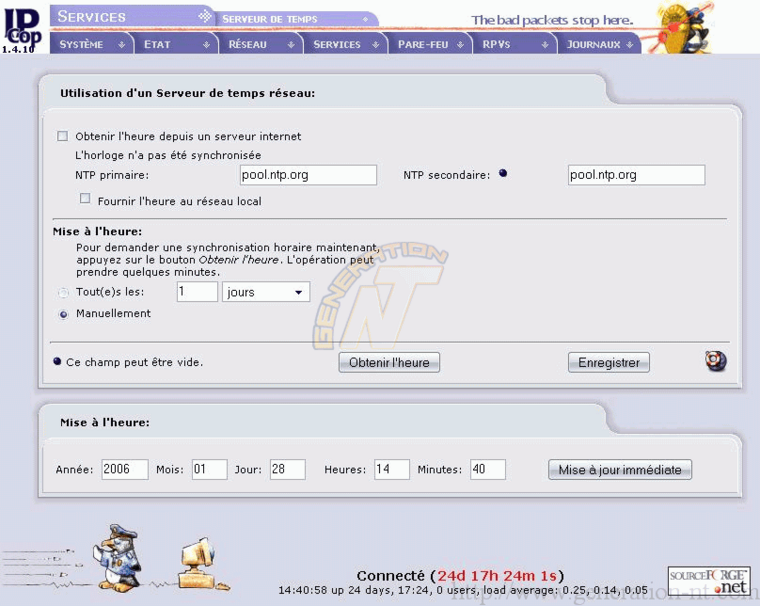Expand the RPVs menu arrow
Screen dimensions: 760x606
pyautogui.click(x=545, y=45)
